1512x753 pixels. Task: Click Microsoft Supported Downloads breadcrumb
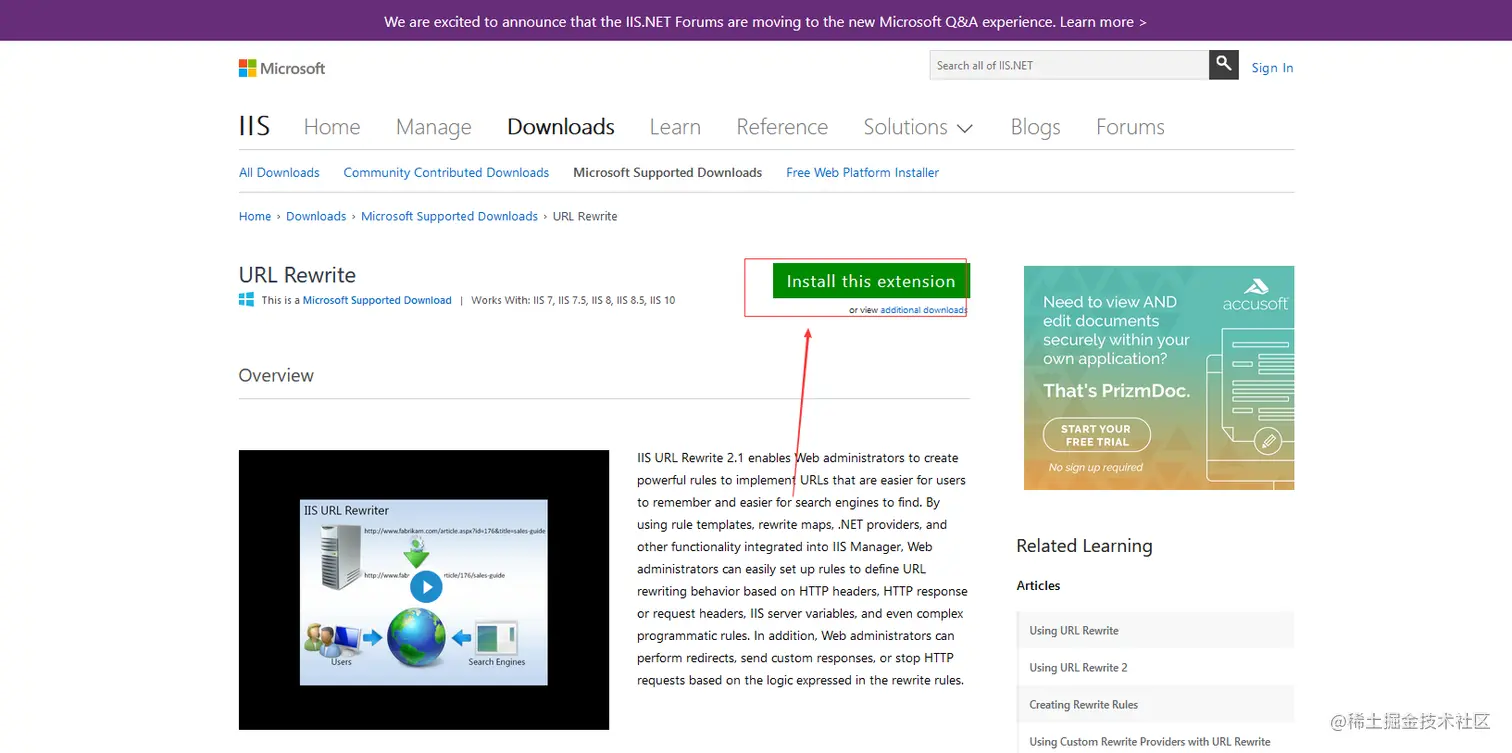(449, 216)
